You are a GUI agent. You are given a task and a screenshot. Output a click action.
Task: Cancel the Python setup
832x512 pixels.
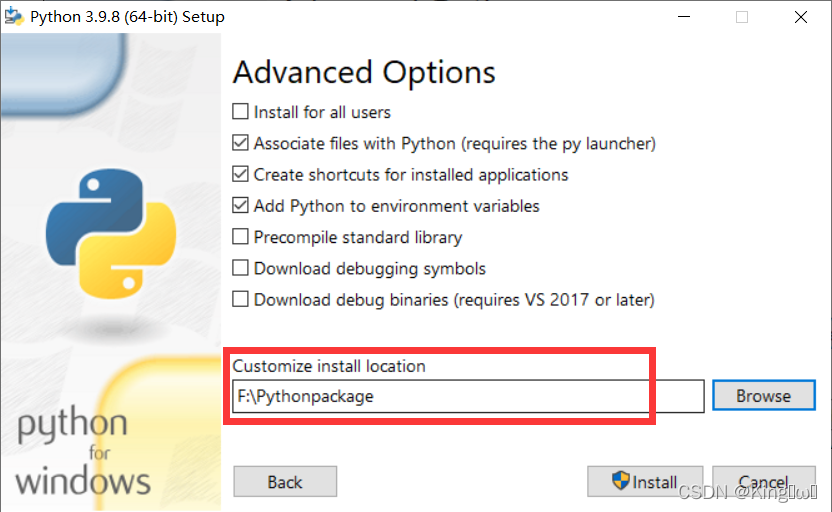click(x=764, y=482)
